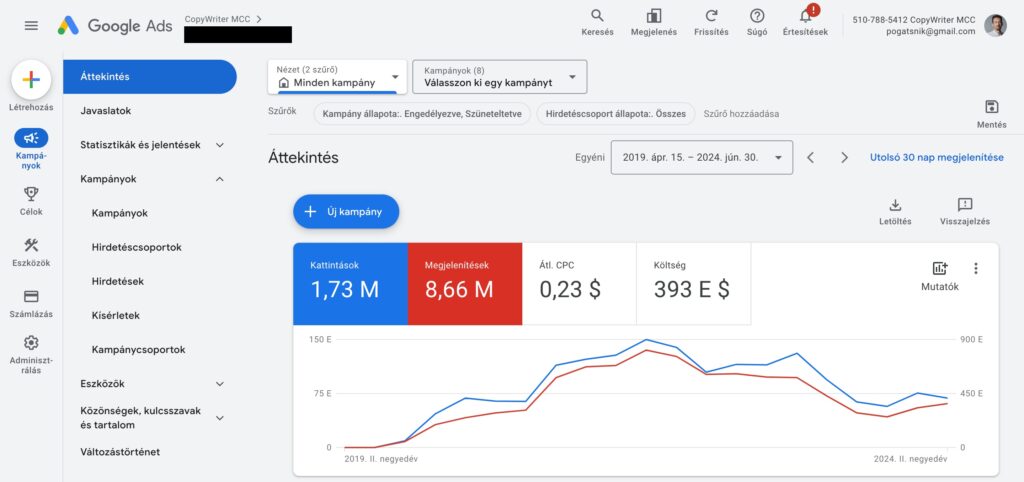Select the Átl. CPC metric card
Image resolution: width=1024 pixels, height=482 pixels.
[579, 284]
